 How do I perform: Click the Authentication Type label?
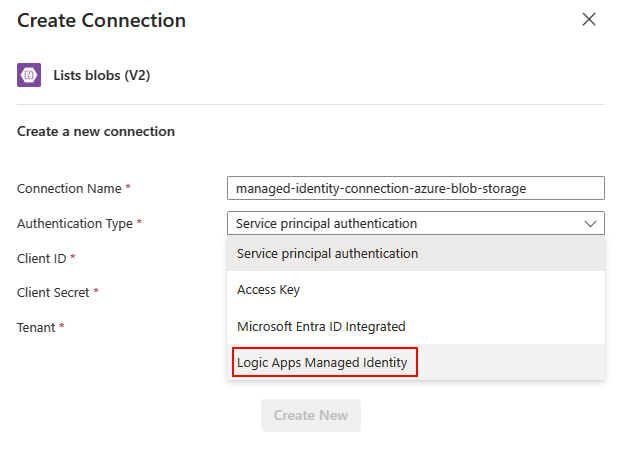(x=75, y=224)
